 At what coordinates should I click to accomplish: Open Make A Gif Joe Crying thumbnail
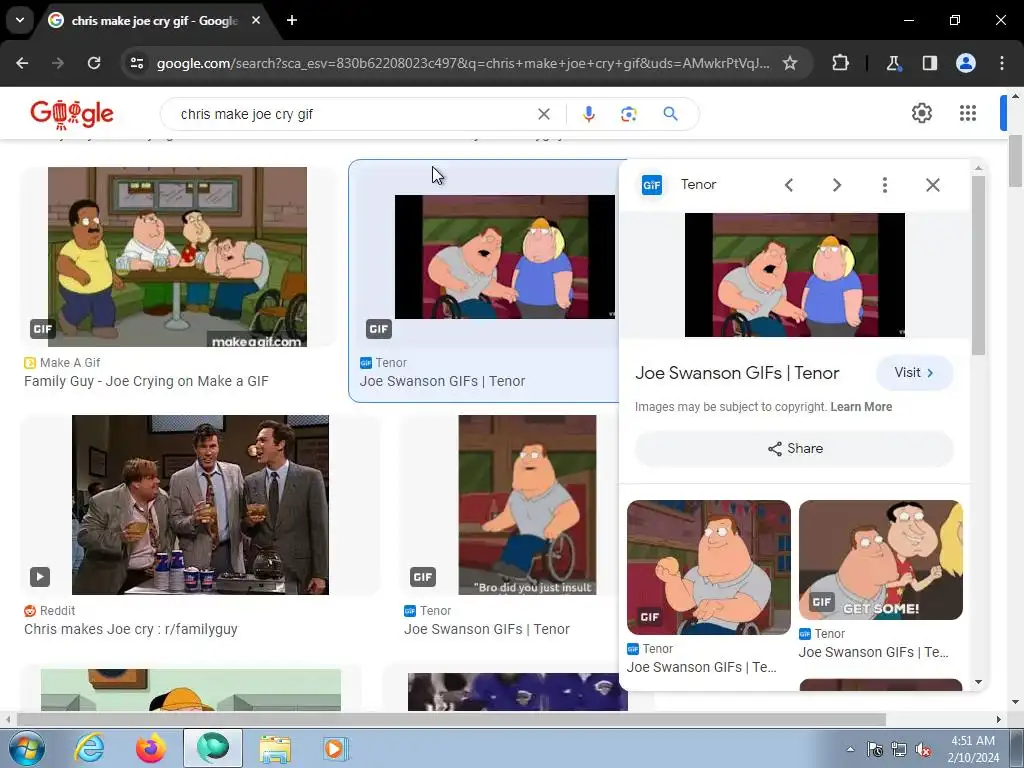click(x=177, y=257)
